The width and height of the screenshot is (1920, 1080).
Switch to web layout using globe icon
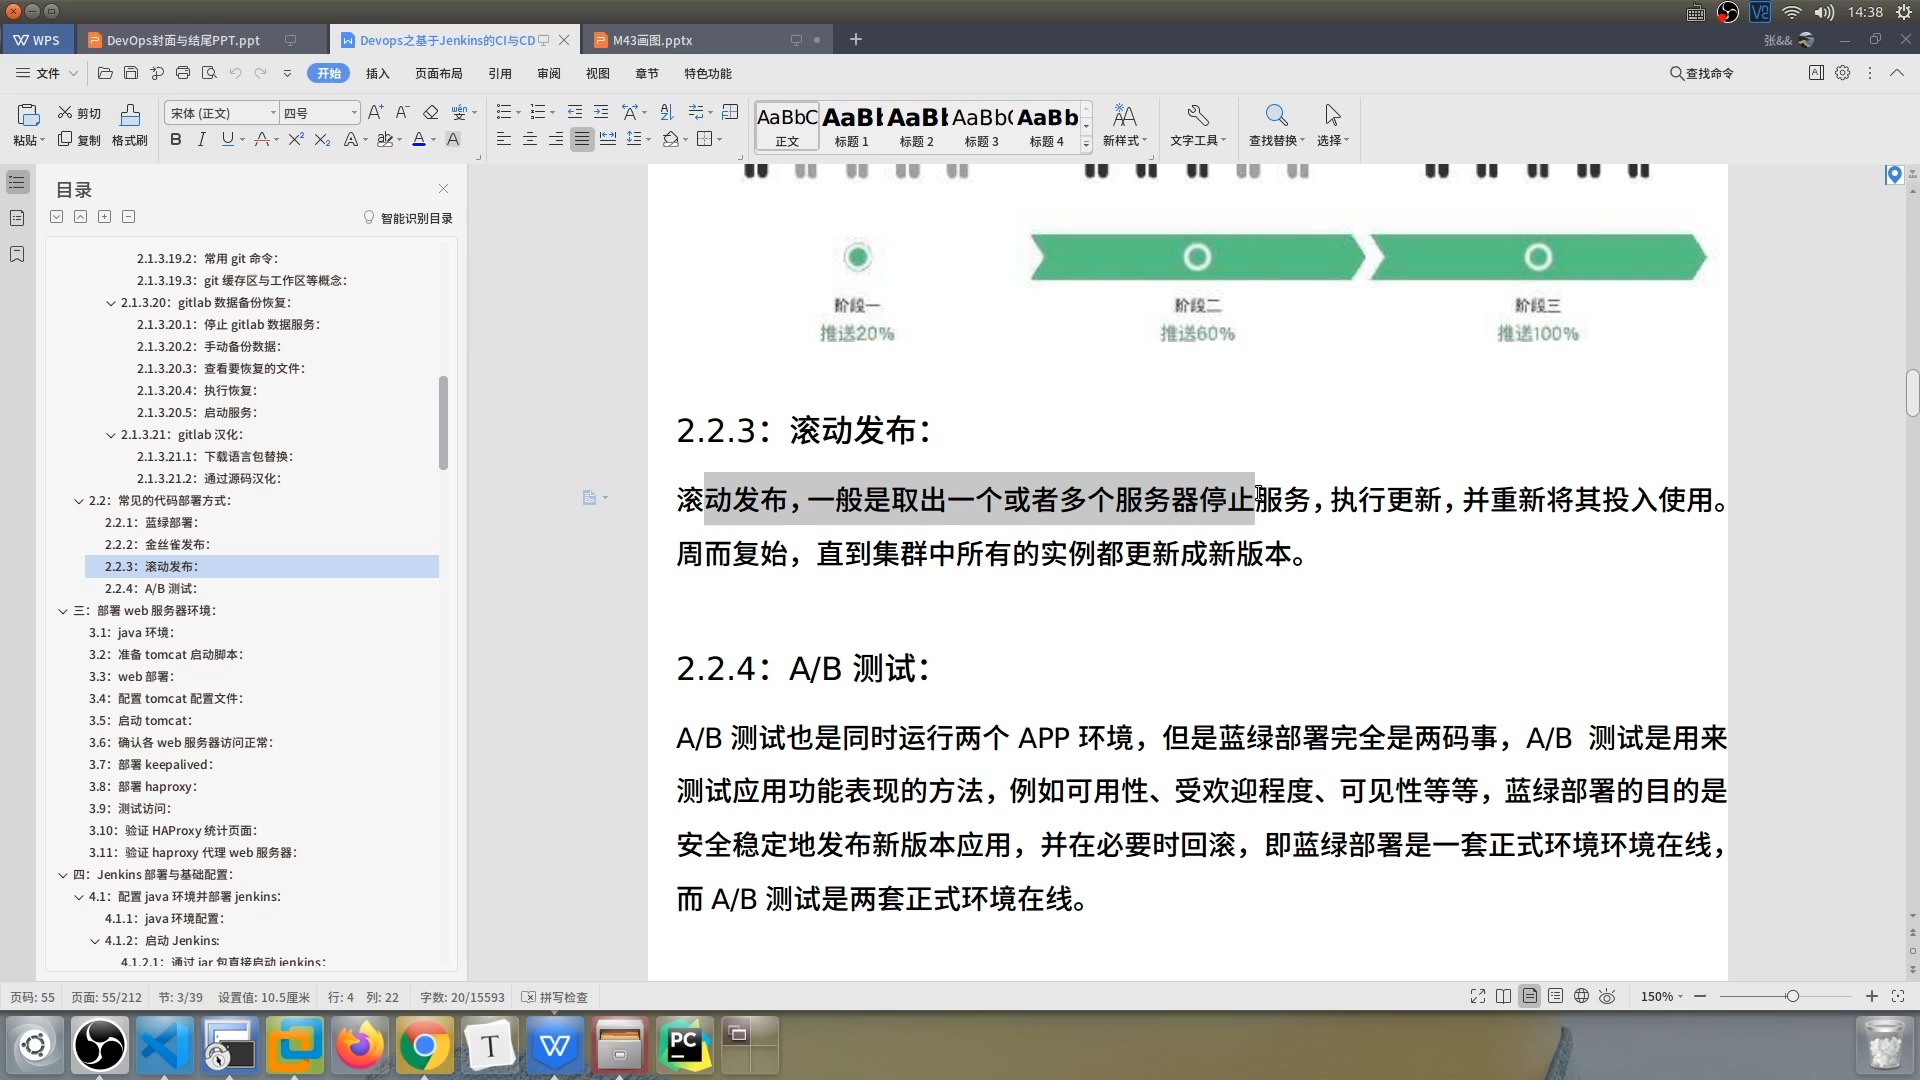click(1580, 996)
